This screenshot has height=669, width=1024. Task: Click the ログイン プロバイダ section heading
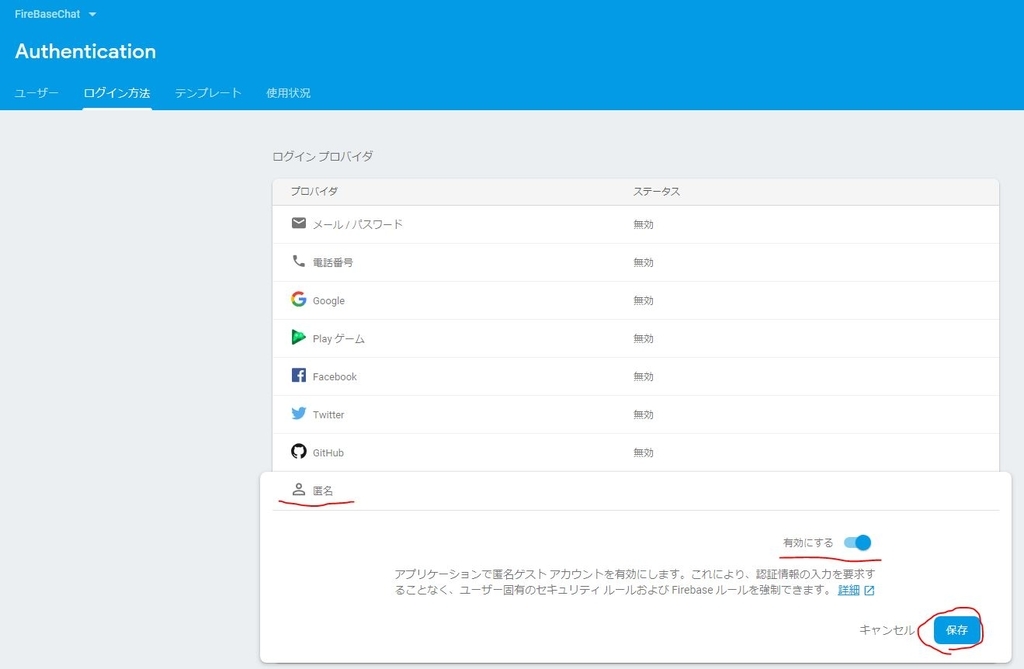pyautogui.click(x=323, y=156)
